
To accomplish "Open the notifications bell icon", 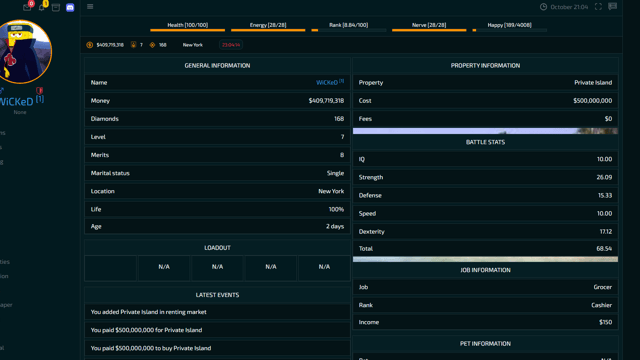I will pyautogui.click(x=42, y=7).
